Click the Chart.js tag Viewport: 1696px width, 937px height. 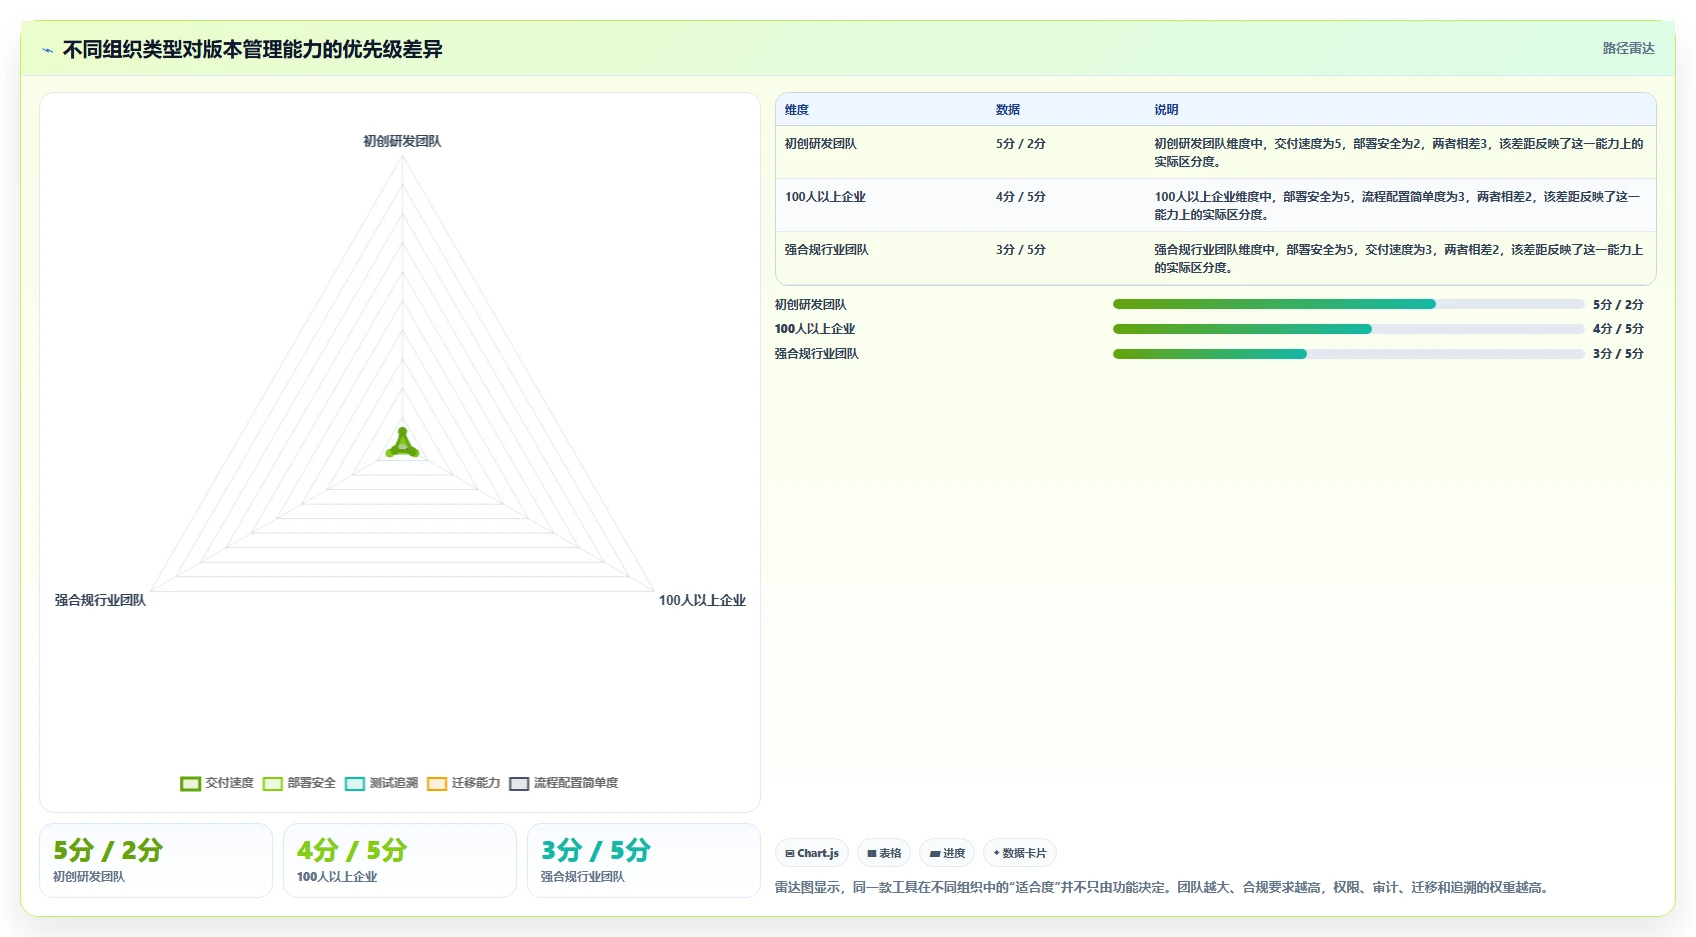tap(812, 853)
